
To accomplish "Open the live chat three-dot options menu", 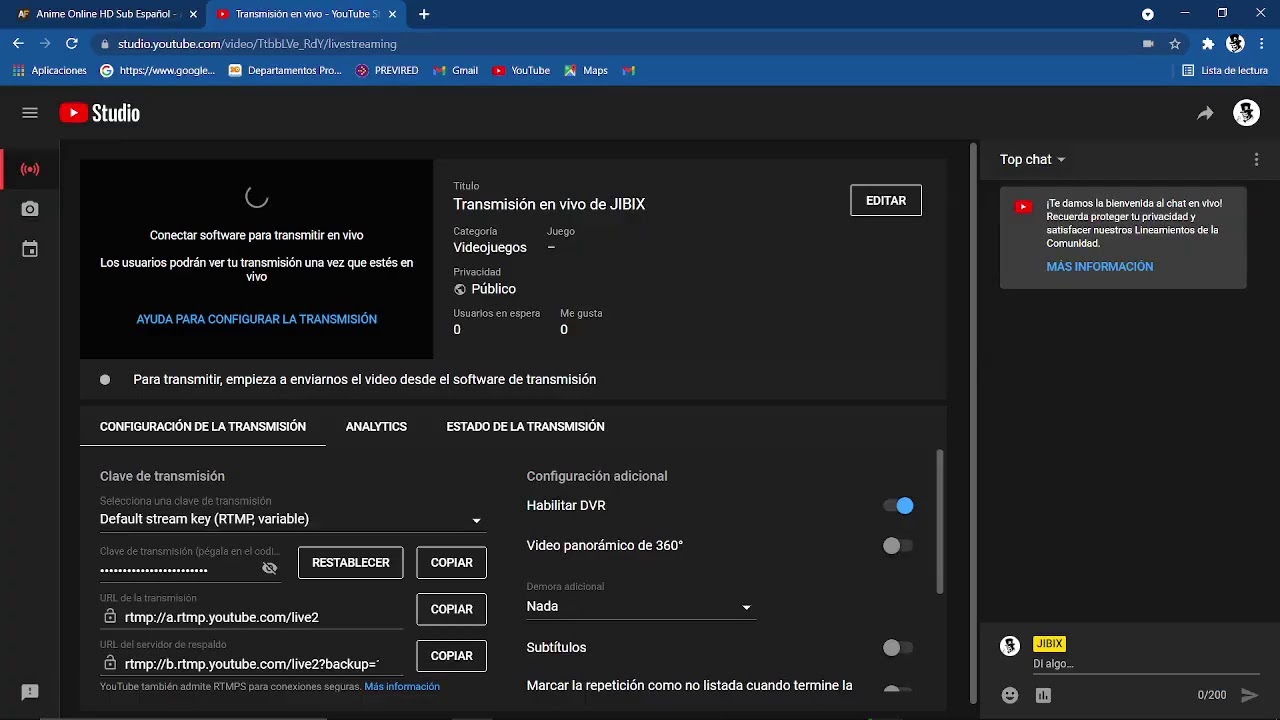I will [x=1257, y=159].
